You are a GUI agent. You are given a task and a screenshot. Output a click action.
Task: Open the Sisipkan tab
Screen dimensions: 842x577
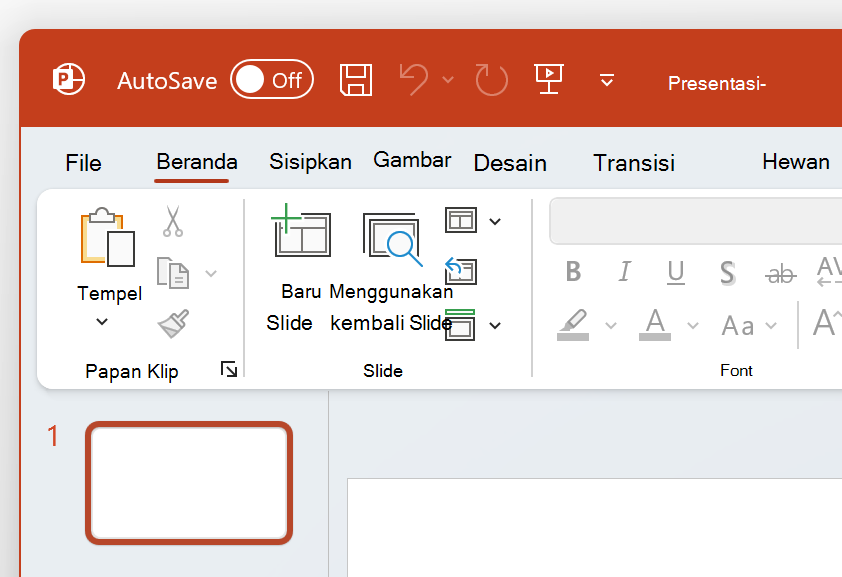pos(310,162)
